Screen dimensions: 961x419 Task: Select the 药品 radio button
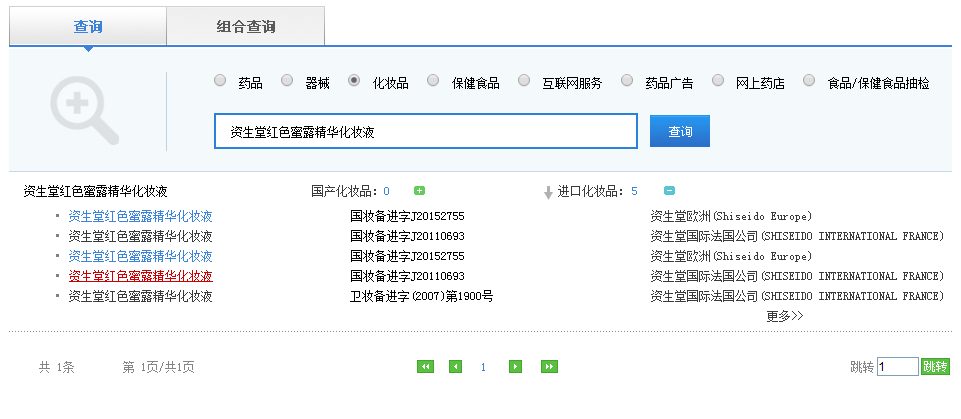tap(220, 81)
